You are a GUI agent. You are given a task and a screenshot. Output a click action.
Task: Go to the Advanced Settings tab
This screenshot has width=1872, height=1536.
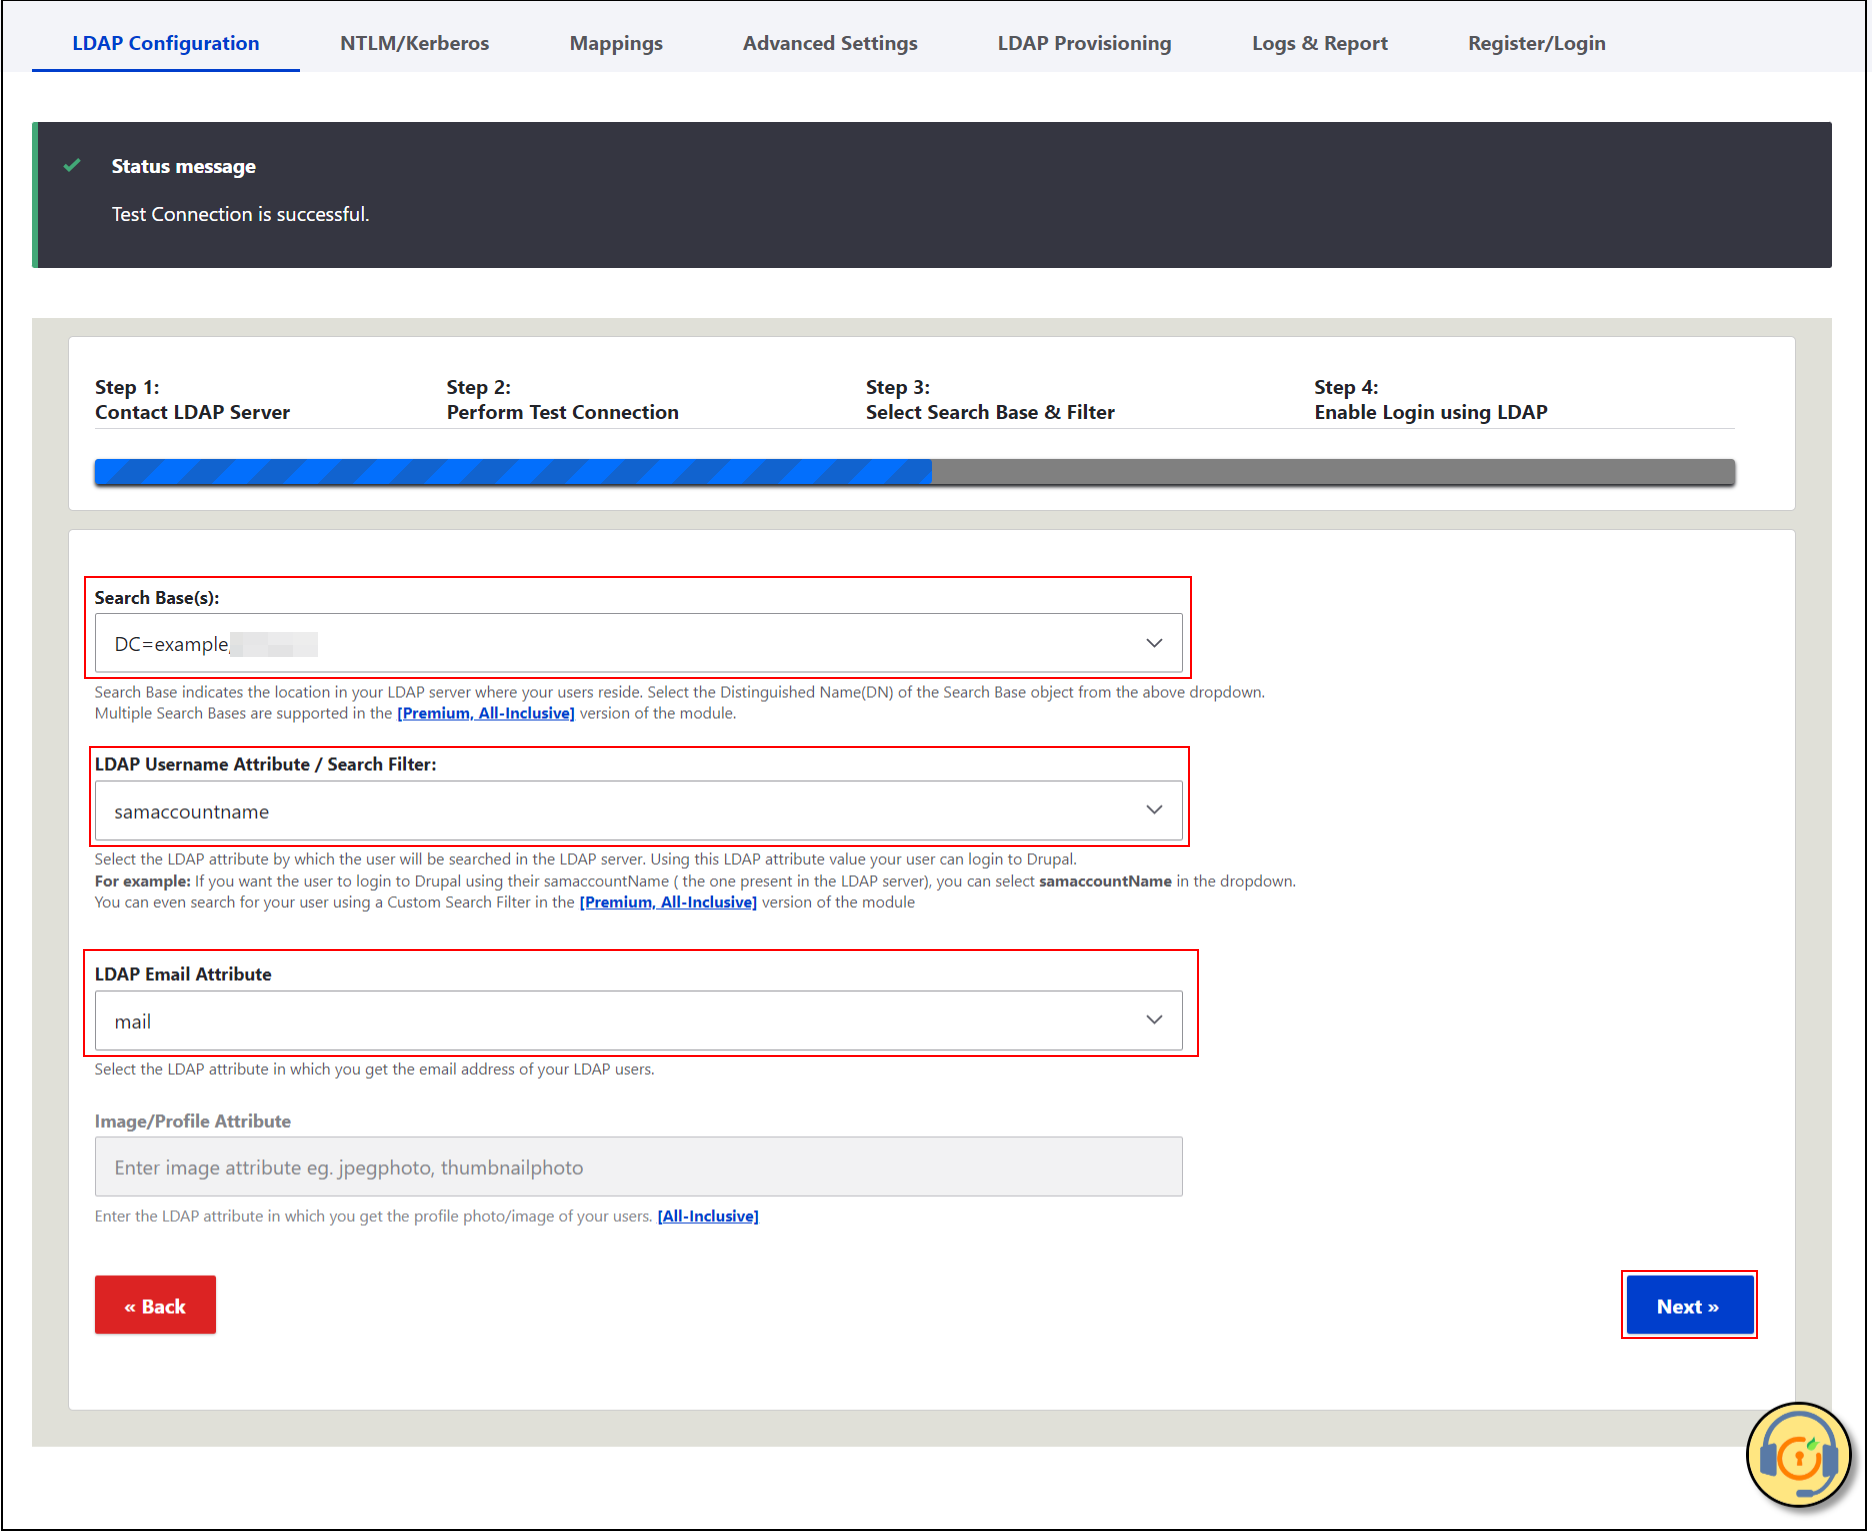(x=829, y=43)
